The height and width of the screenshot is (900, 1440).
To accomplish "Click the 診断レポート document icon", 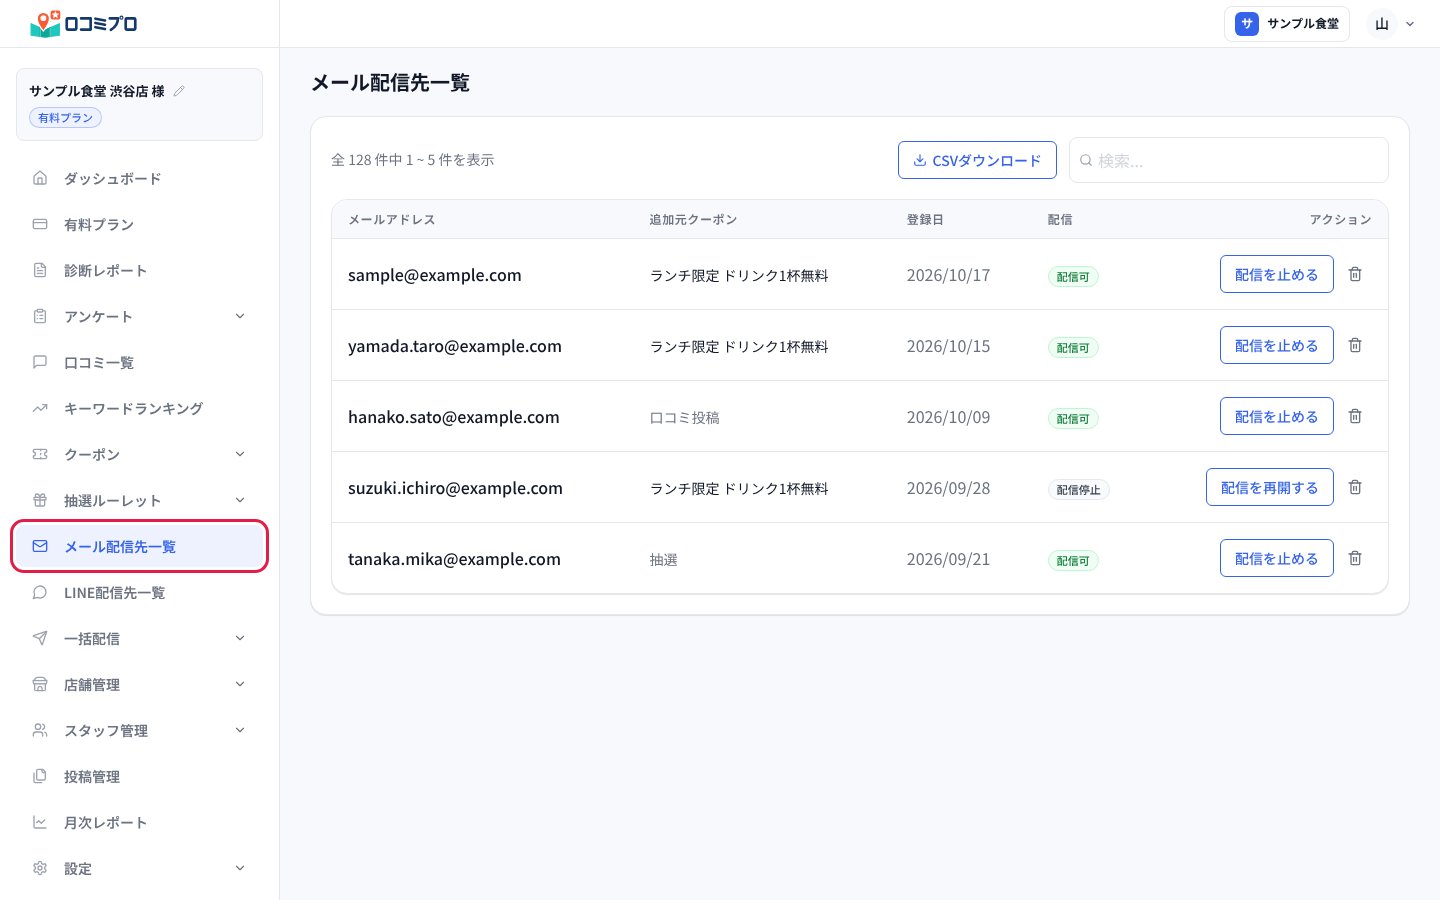I will 40,270.
